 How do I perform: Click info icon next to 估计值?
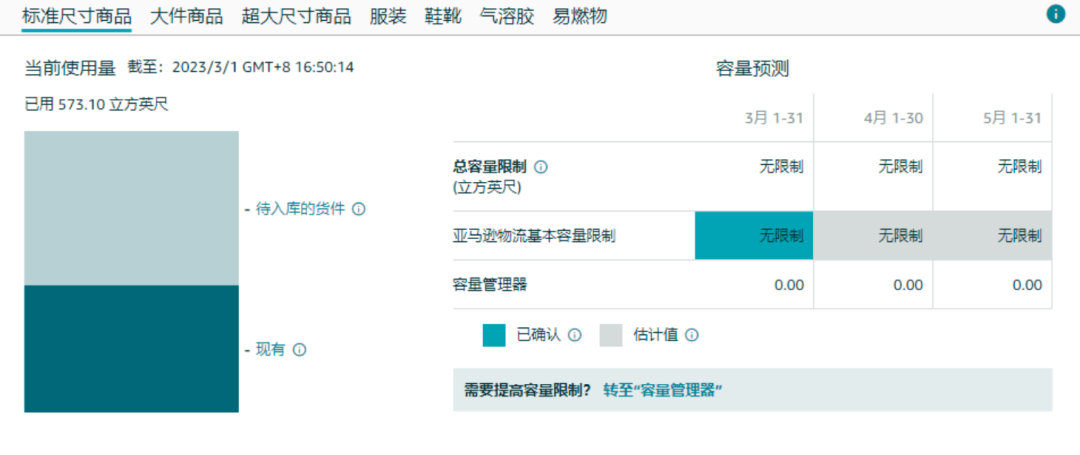click(x=691, y=335)
